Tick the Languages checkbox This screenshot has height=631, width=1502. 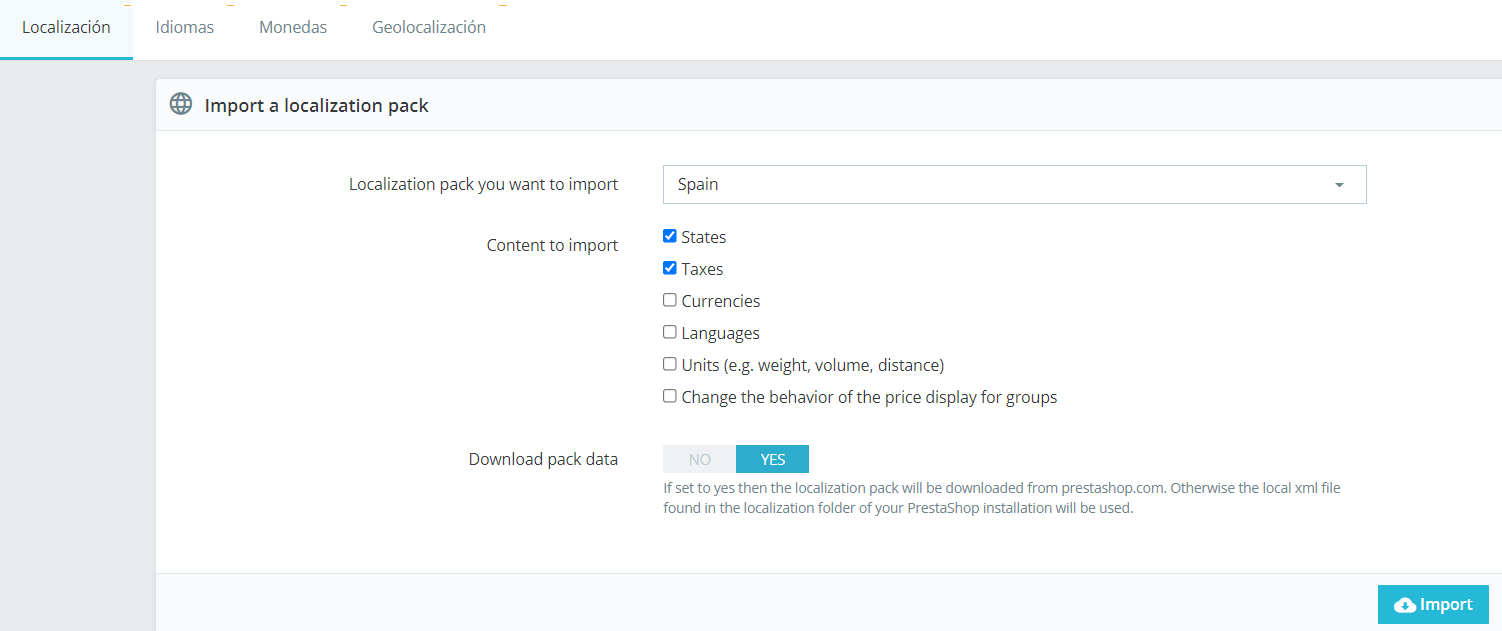670,332
